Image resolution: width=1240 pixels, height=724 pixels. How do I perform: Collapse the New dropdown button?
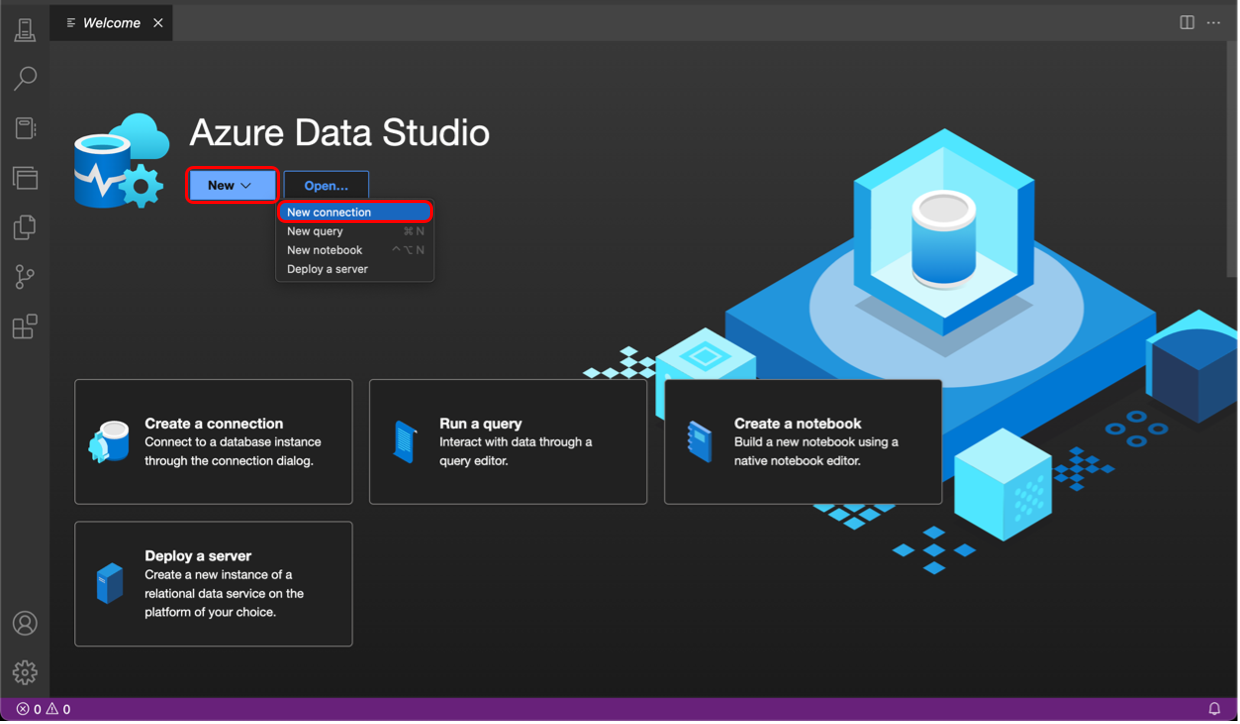click(231, 185)
